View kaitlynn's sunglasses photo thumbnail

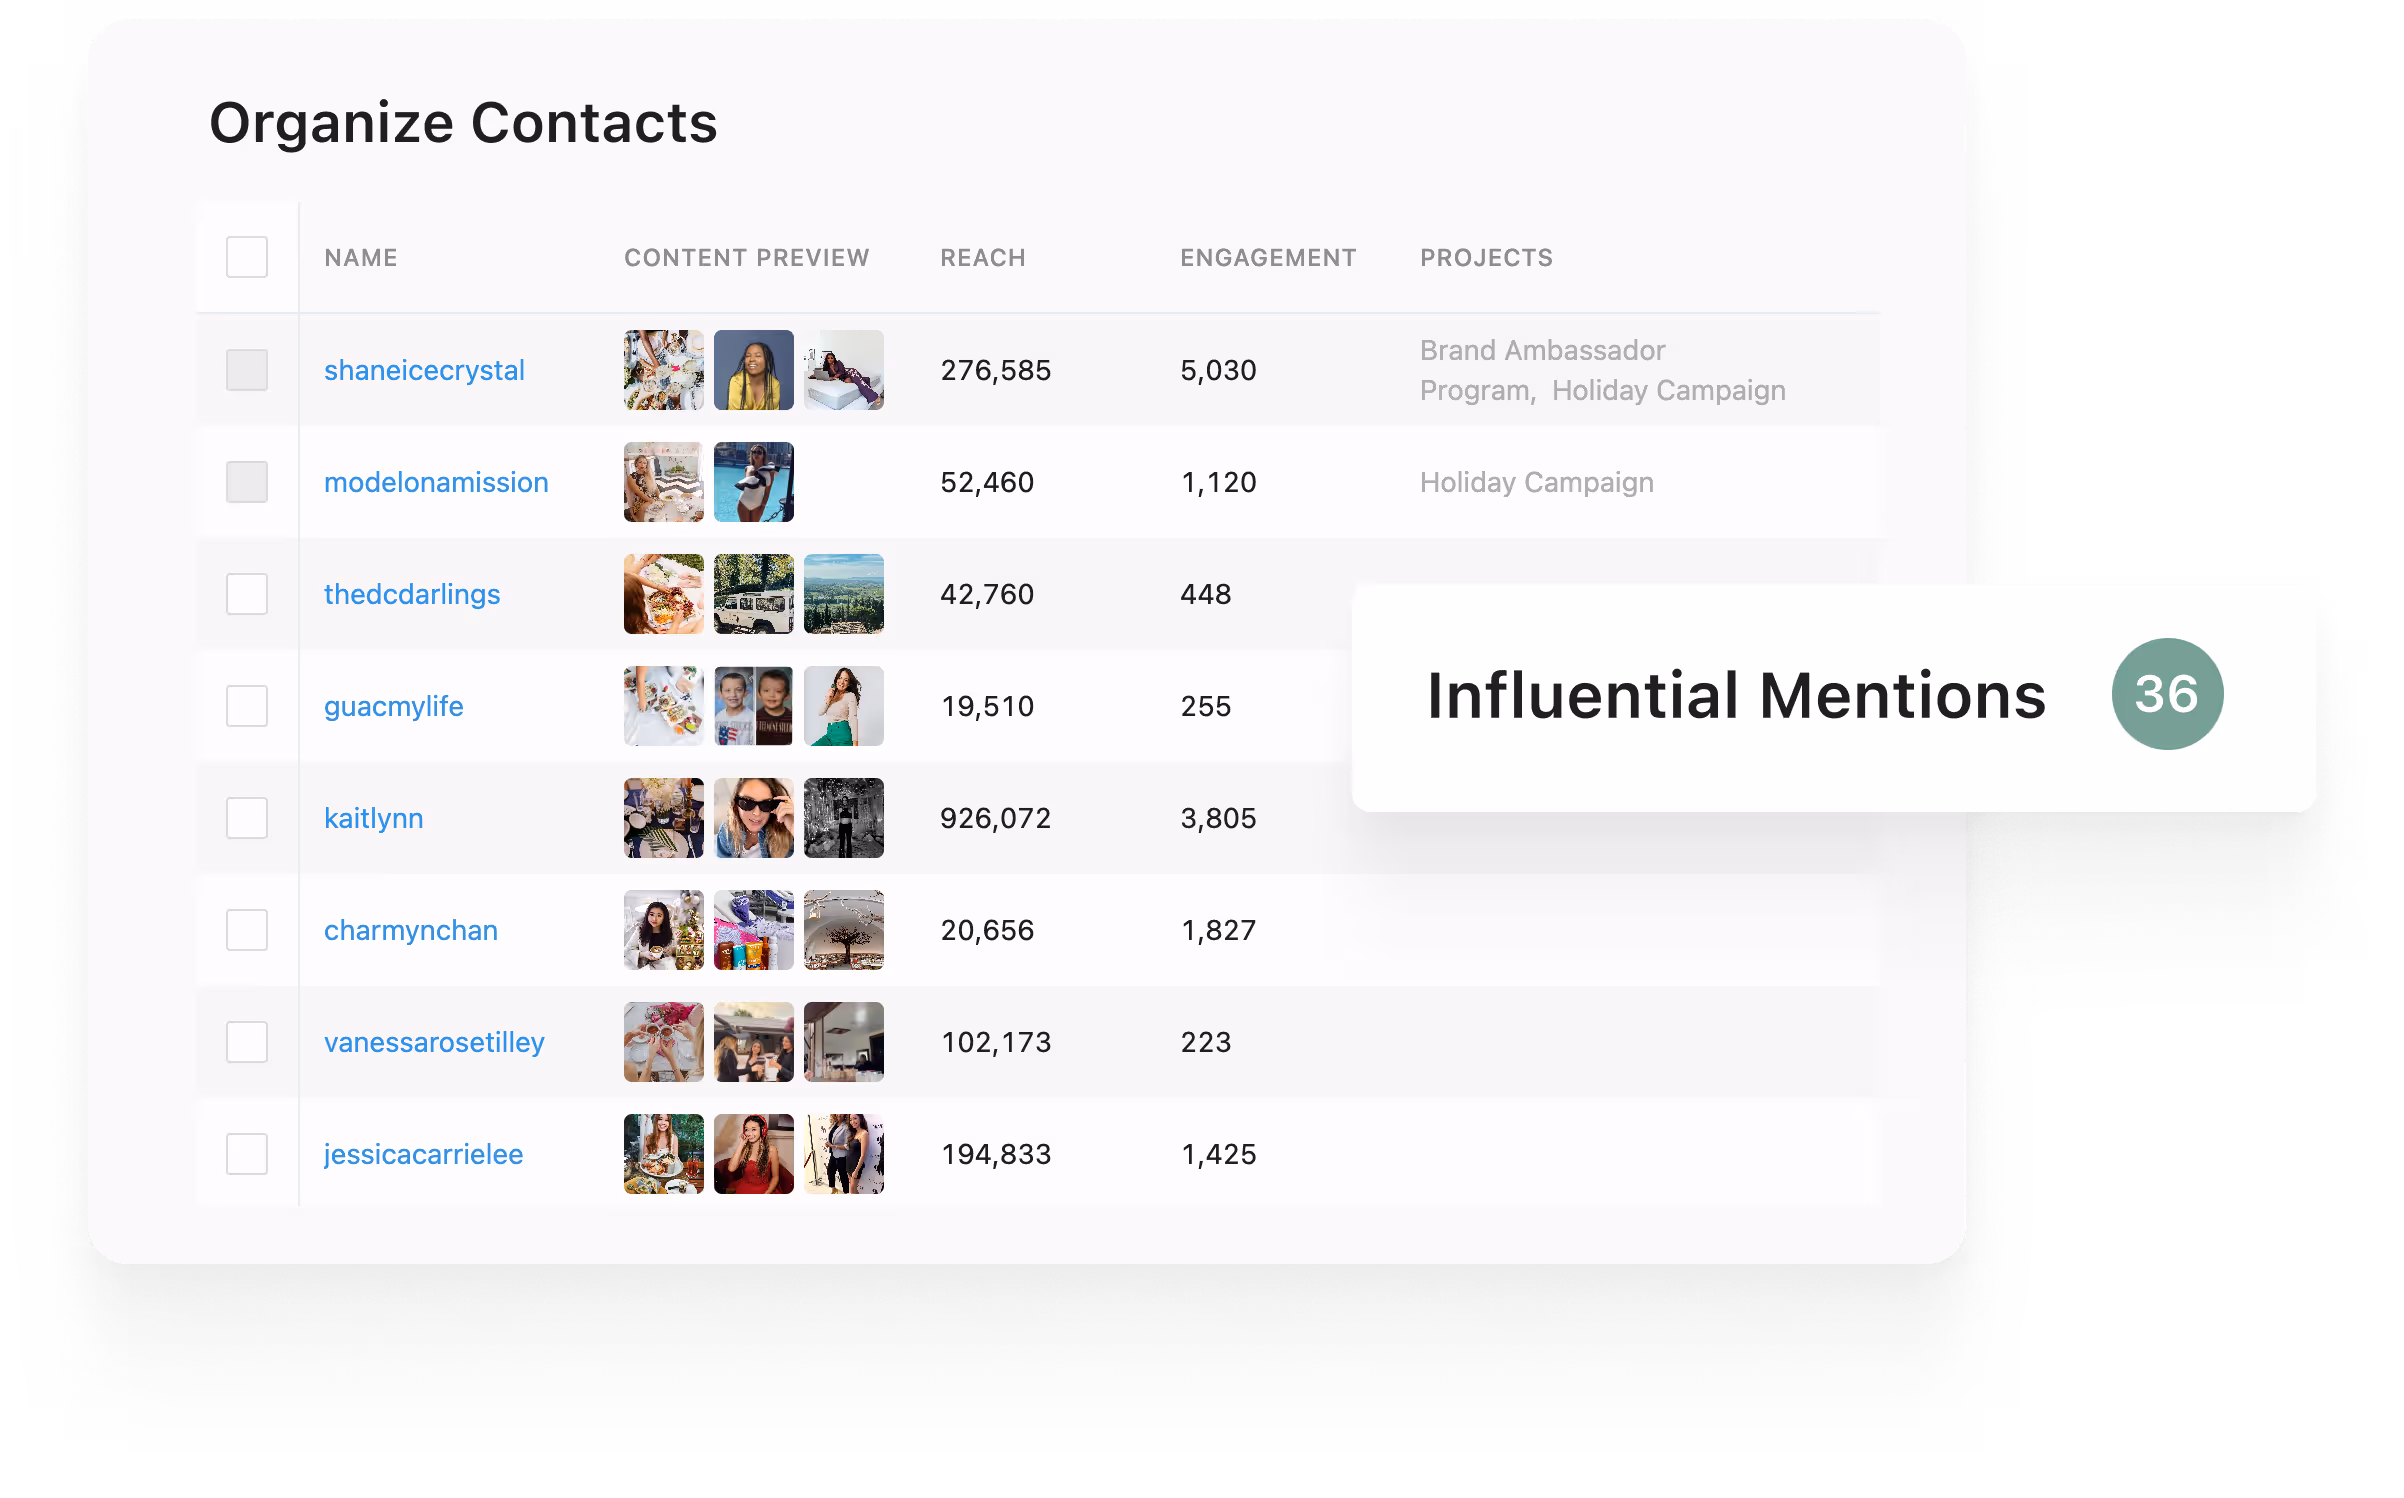coord(753,818)
